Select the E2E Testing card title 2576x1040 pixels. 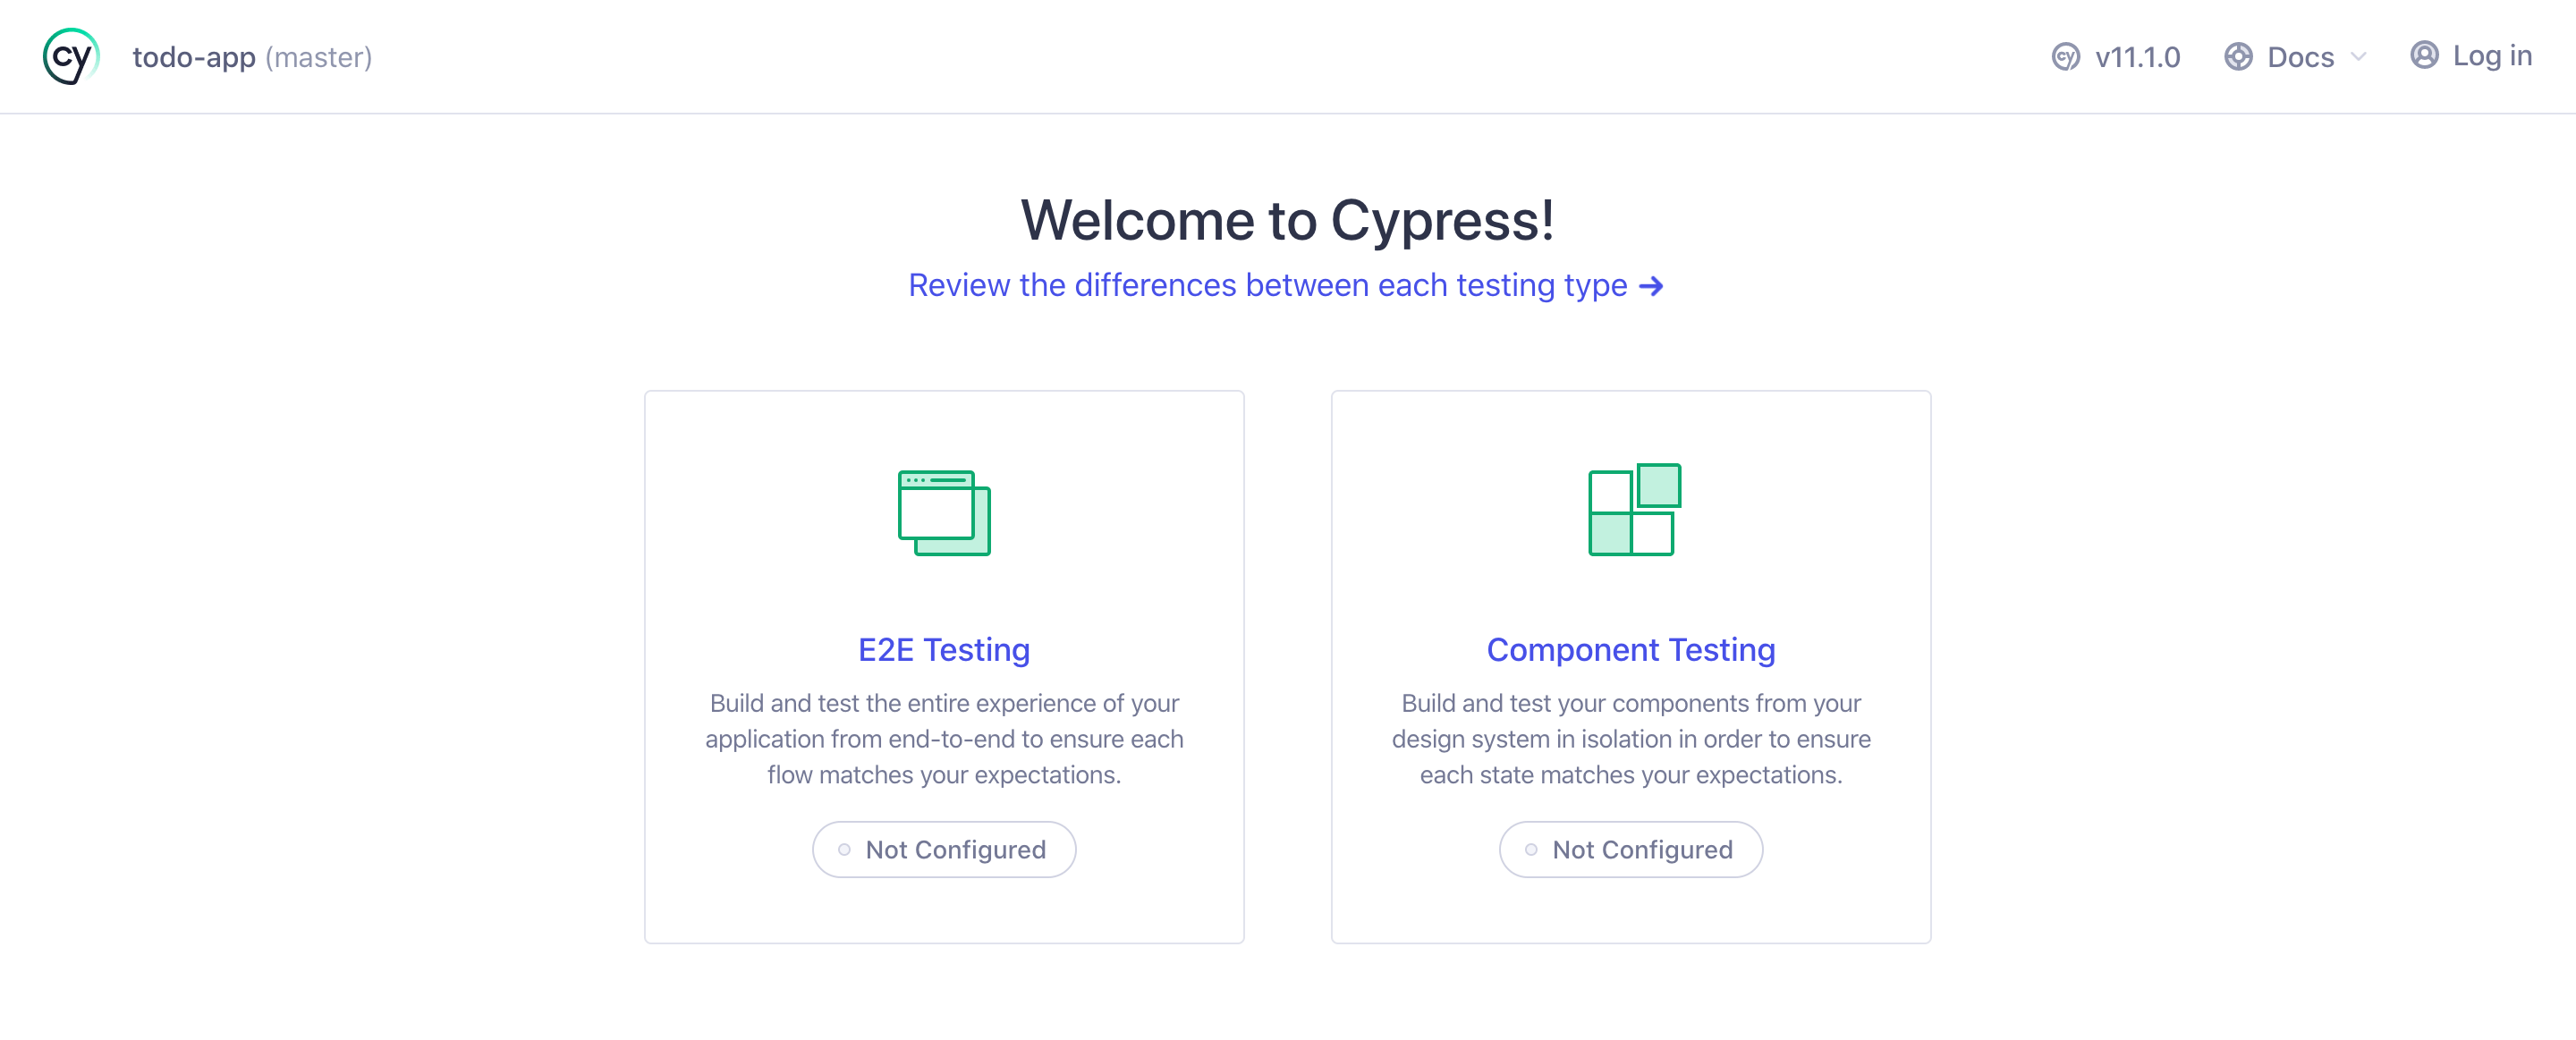tap(944, 648)
